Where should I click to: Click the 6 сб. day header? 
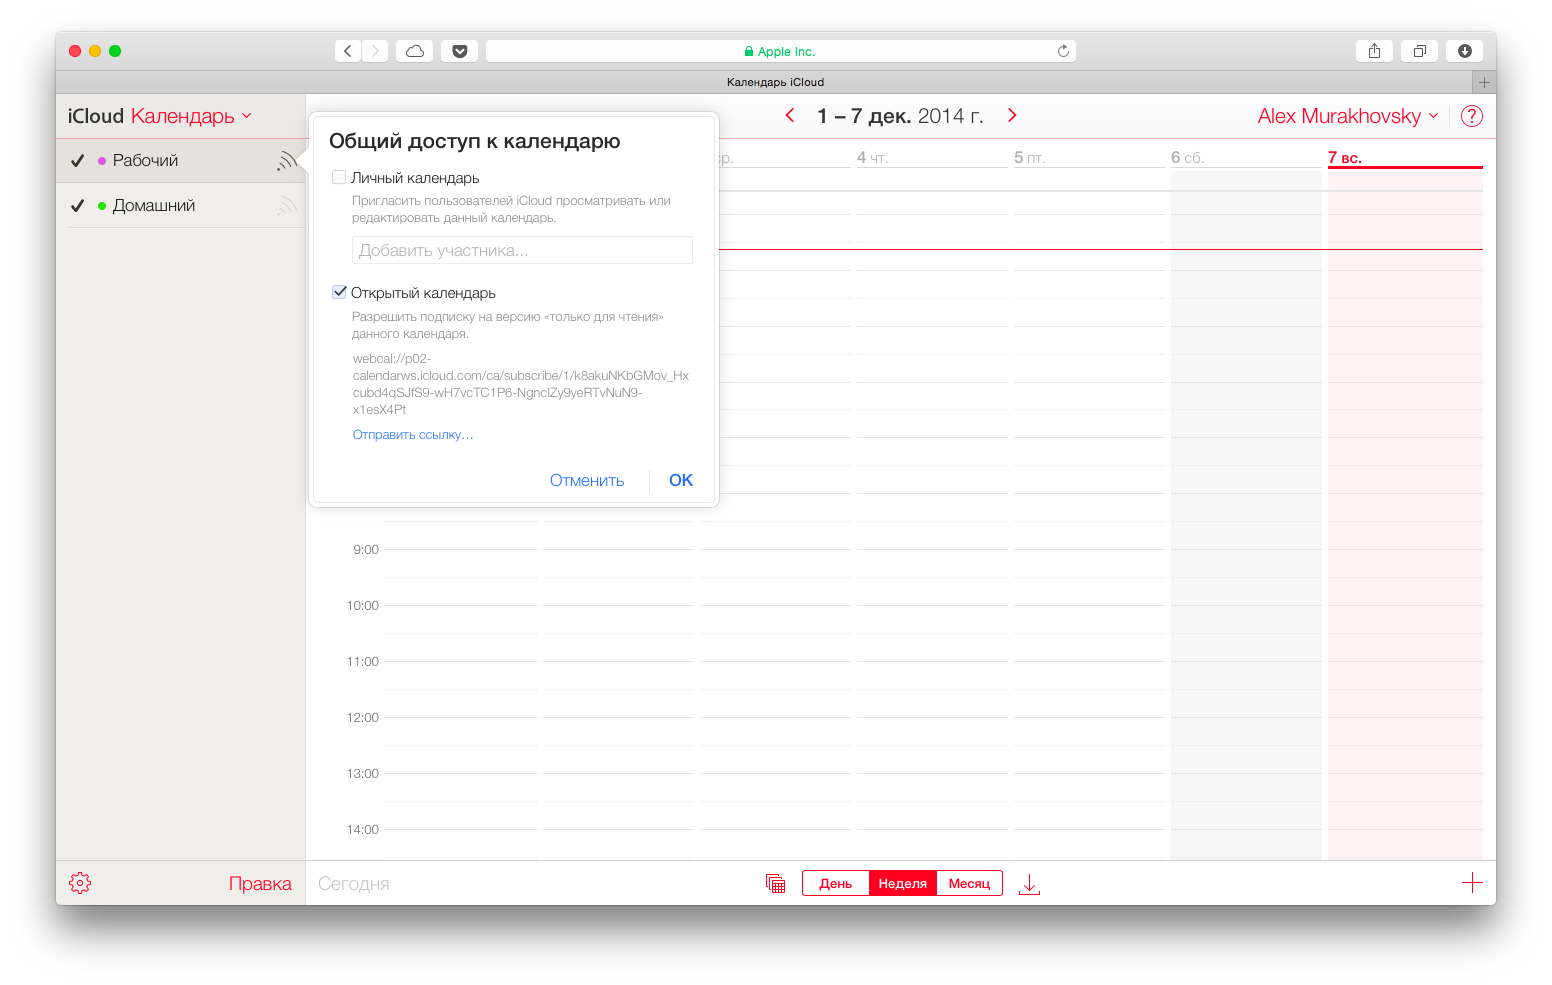(1187, 157)
